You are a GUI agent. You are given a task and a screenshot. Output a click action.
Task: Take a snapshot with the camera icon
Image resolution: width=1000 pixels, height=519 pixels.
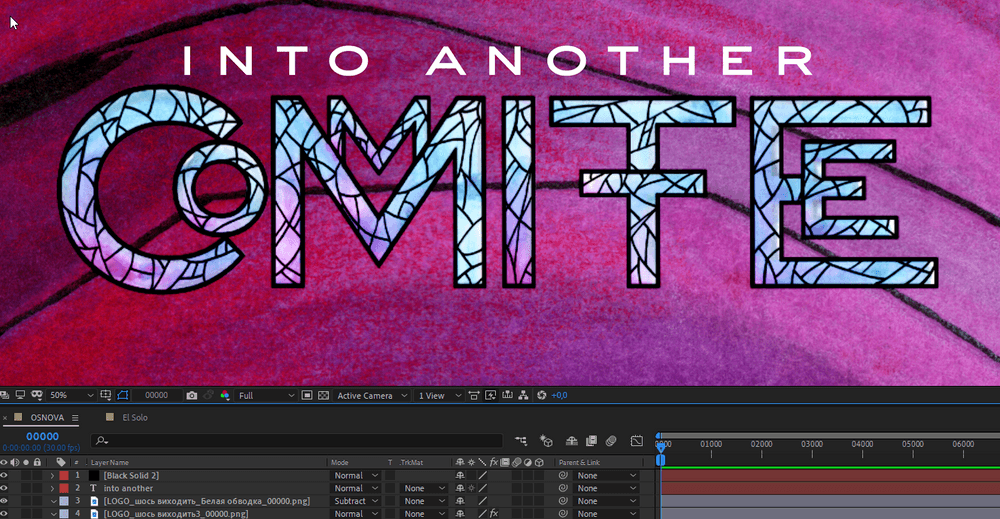(x=191, y=395)
